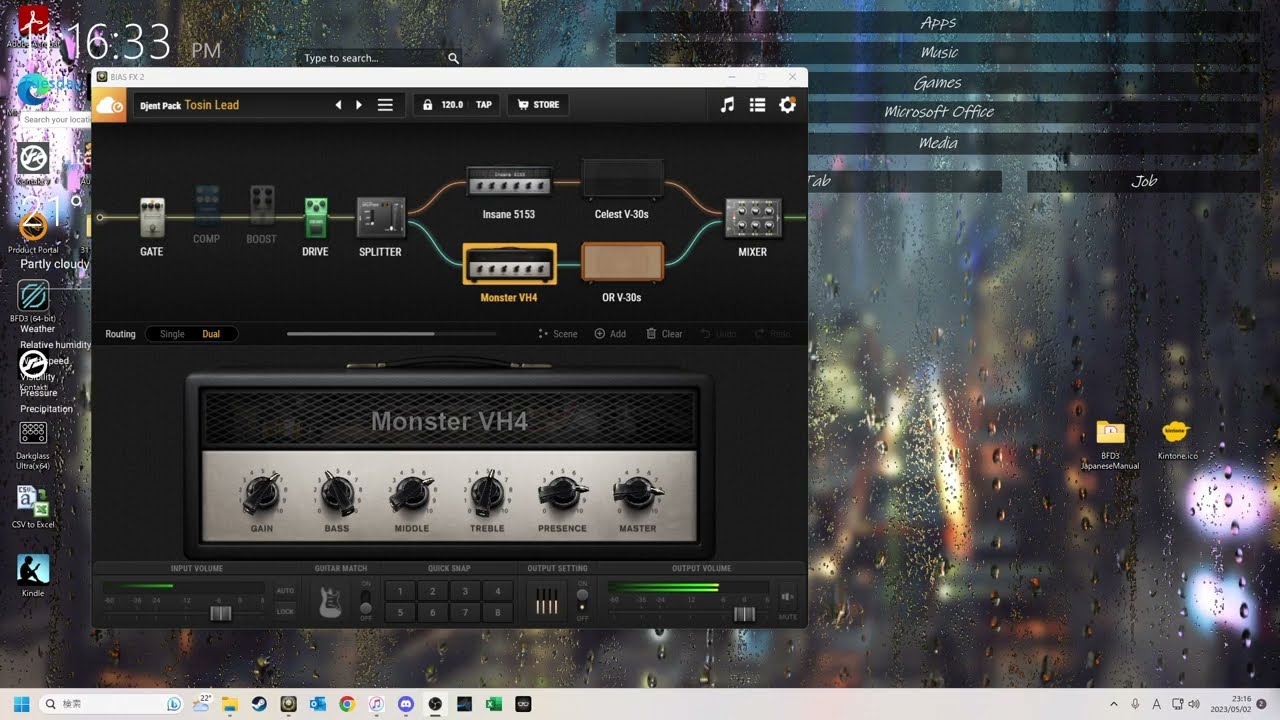The height and width of the screenshot is (720, 1280).
Task: Enable AUTO input volume
Action: pyautogui.click(x=285, y=591)
